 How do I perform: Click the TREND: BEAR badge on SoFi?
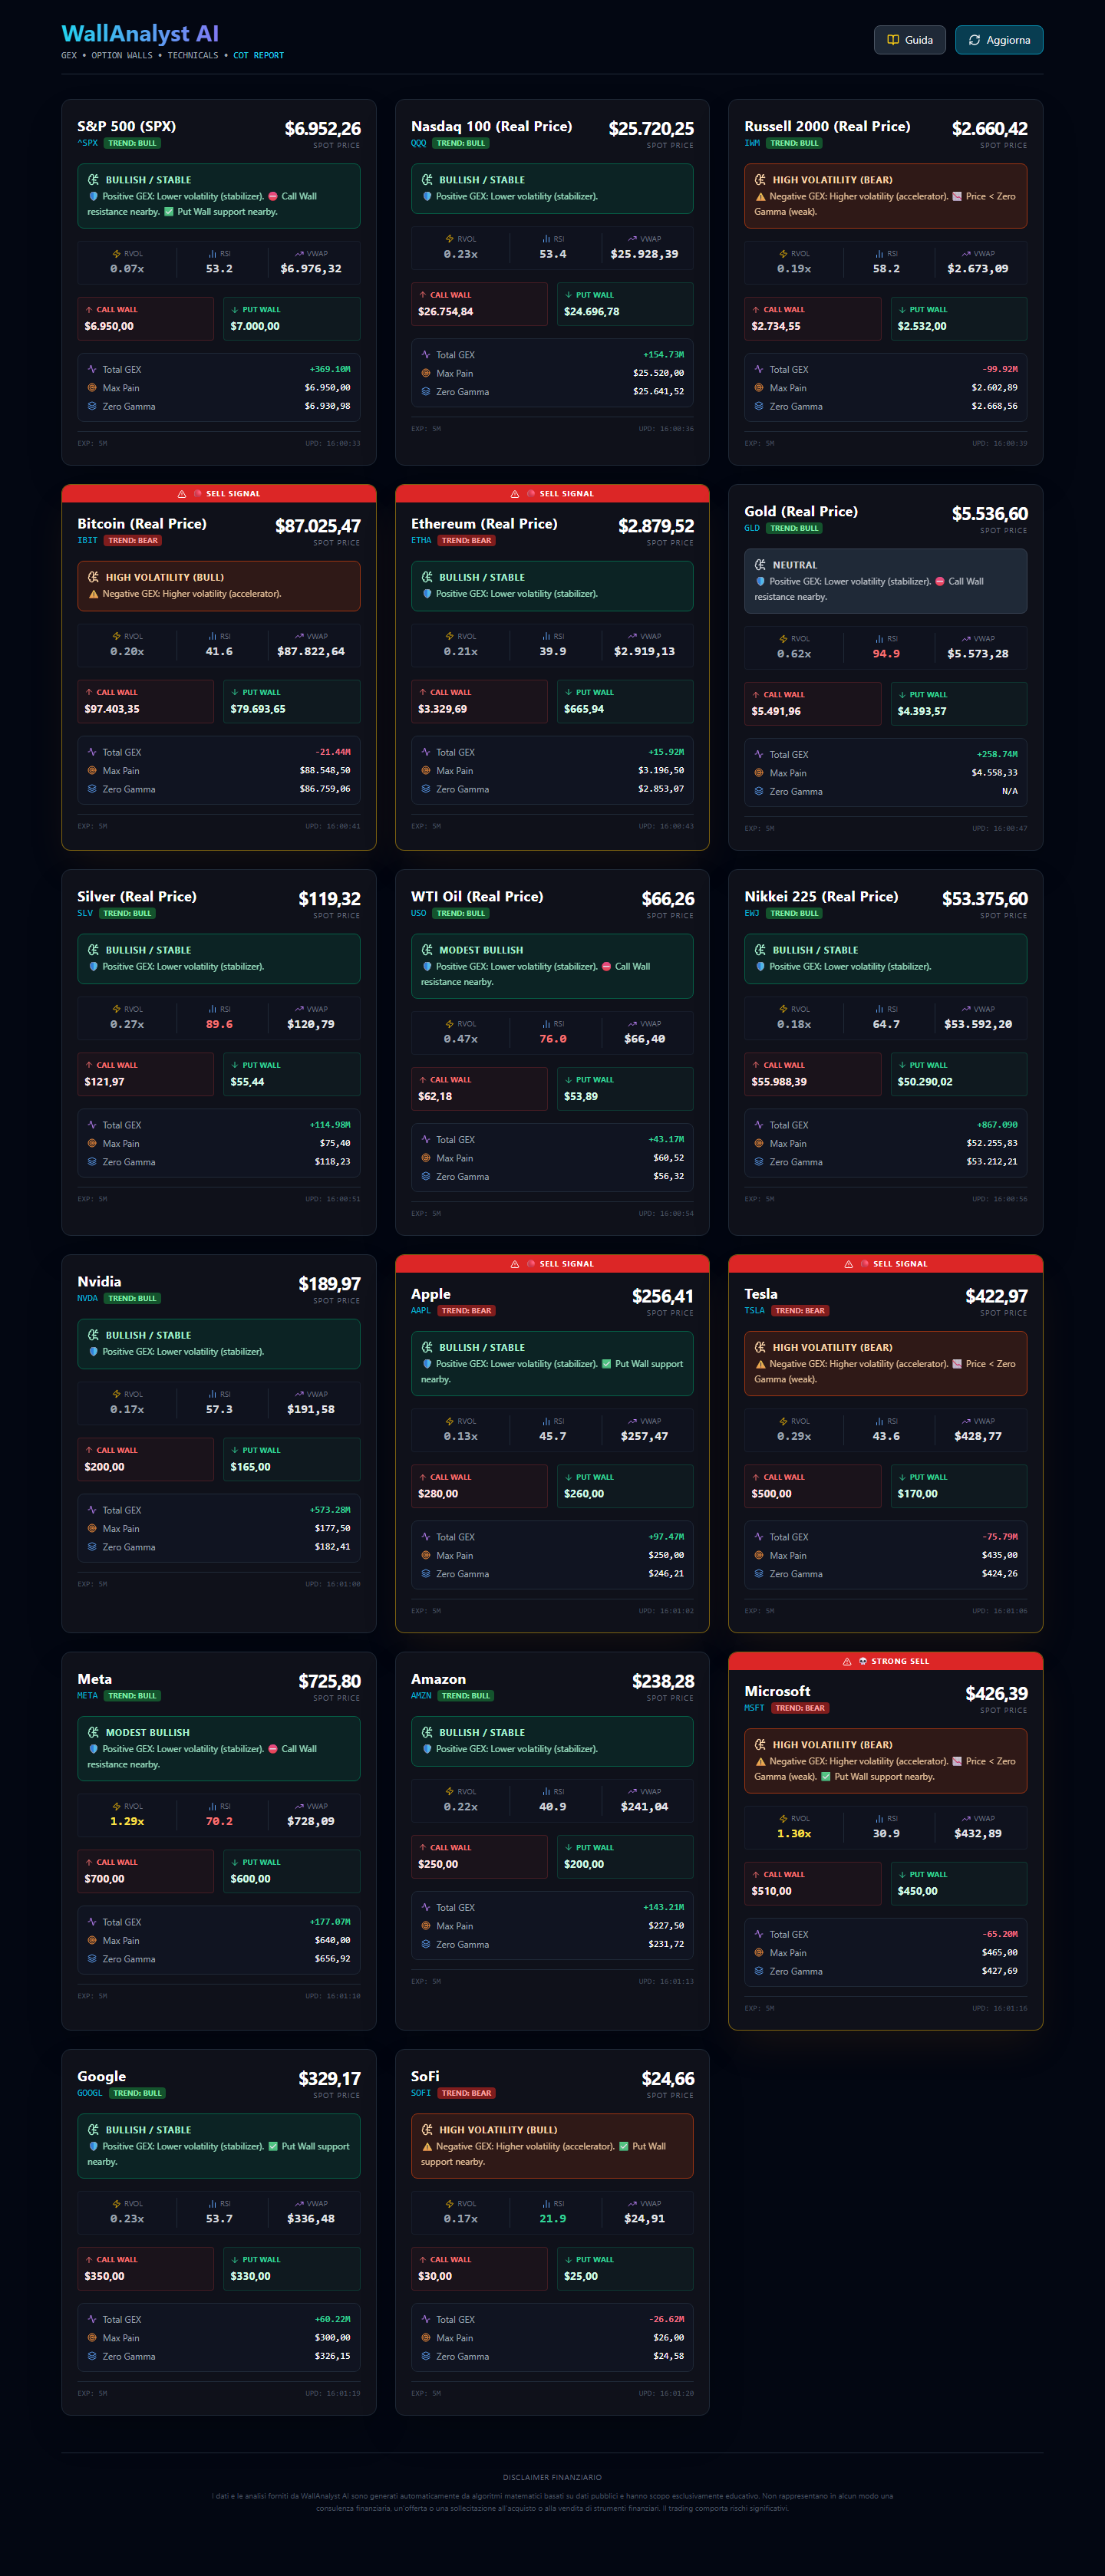[x=466, y=2093]
